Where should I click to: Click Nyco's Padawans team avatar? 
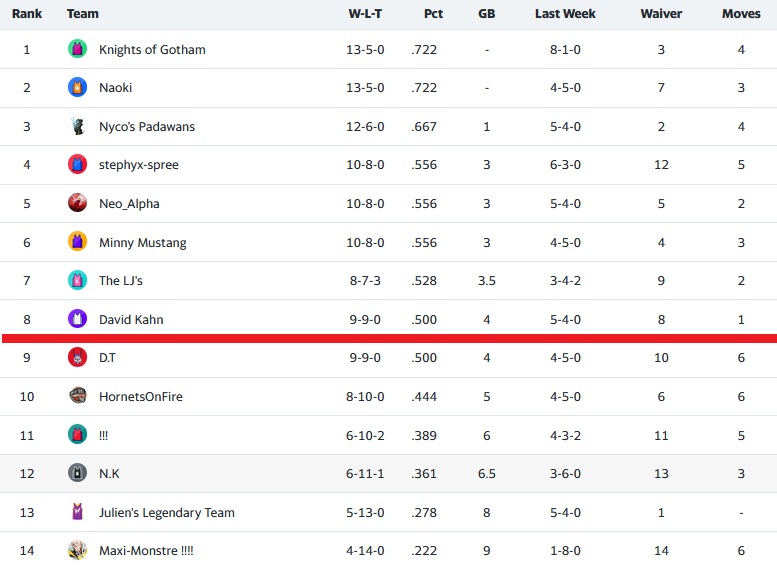point(77,127)
